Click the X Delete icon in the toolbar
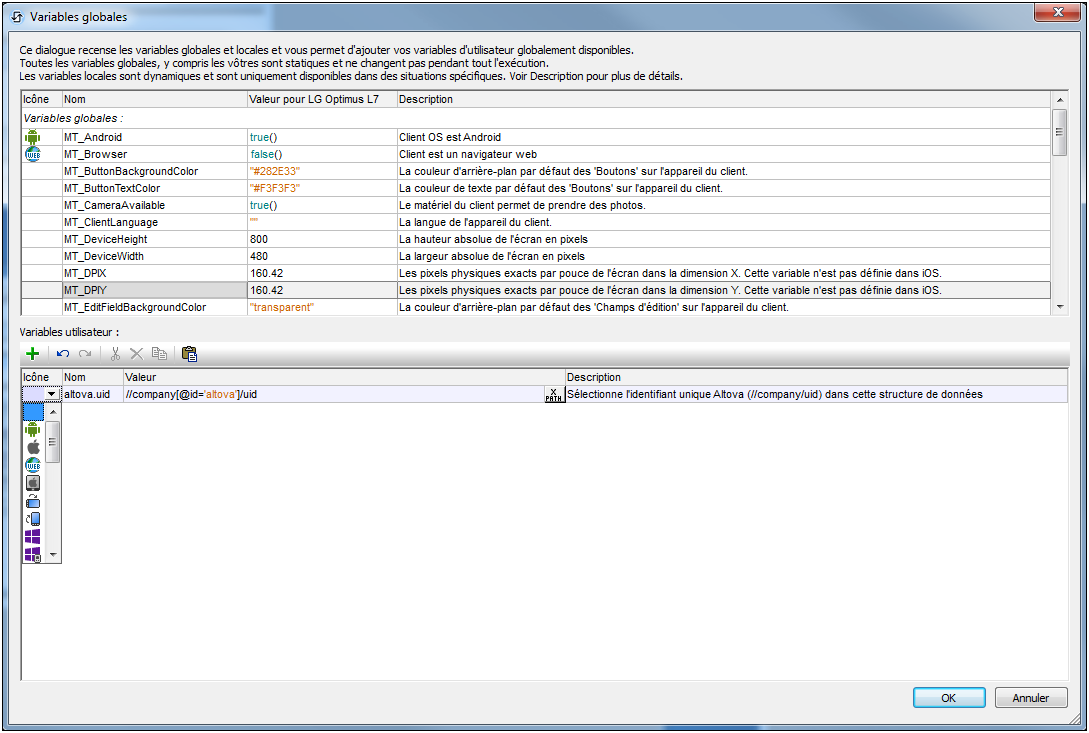This screenshot has width=1089, height=733. click(137, 354)
